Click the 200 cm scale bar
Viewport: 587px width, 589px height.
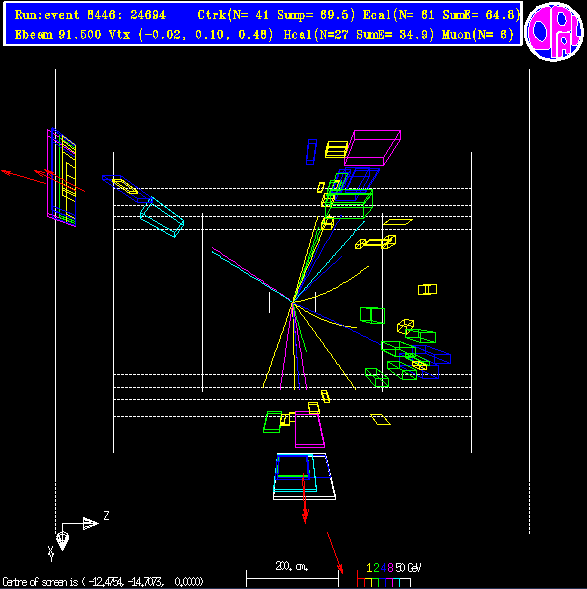coord(292,577)
